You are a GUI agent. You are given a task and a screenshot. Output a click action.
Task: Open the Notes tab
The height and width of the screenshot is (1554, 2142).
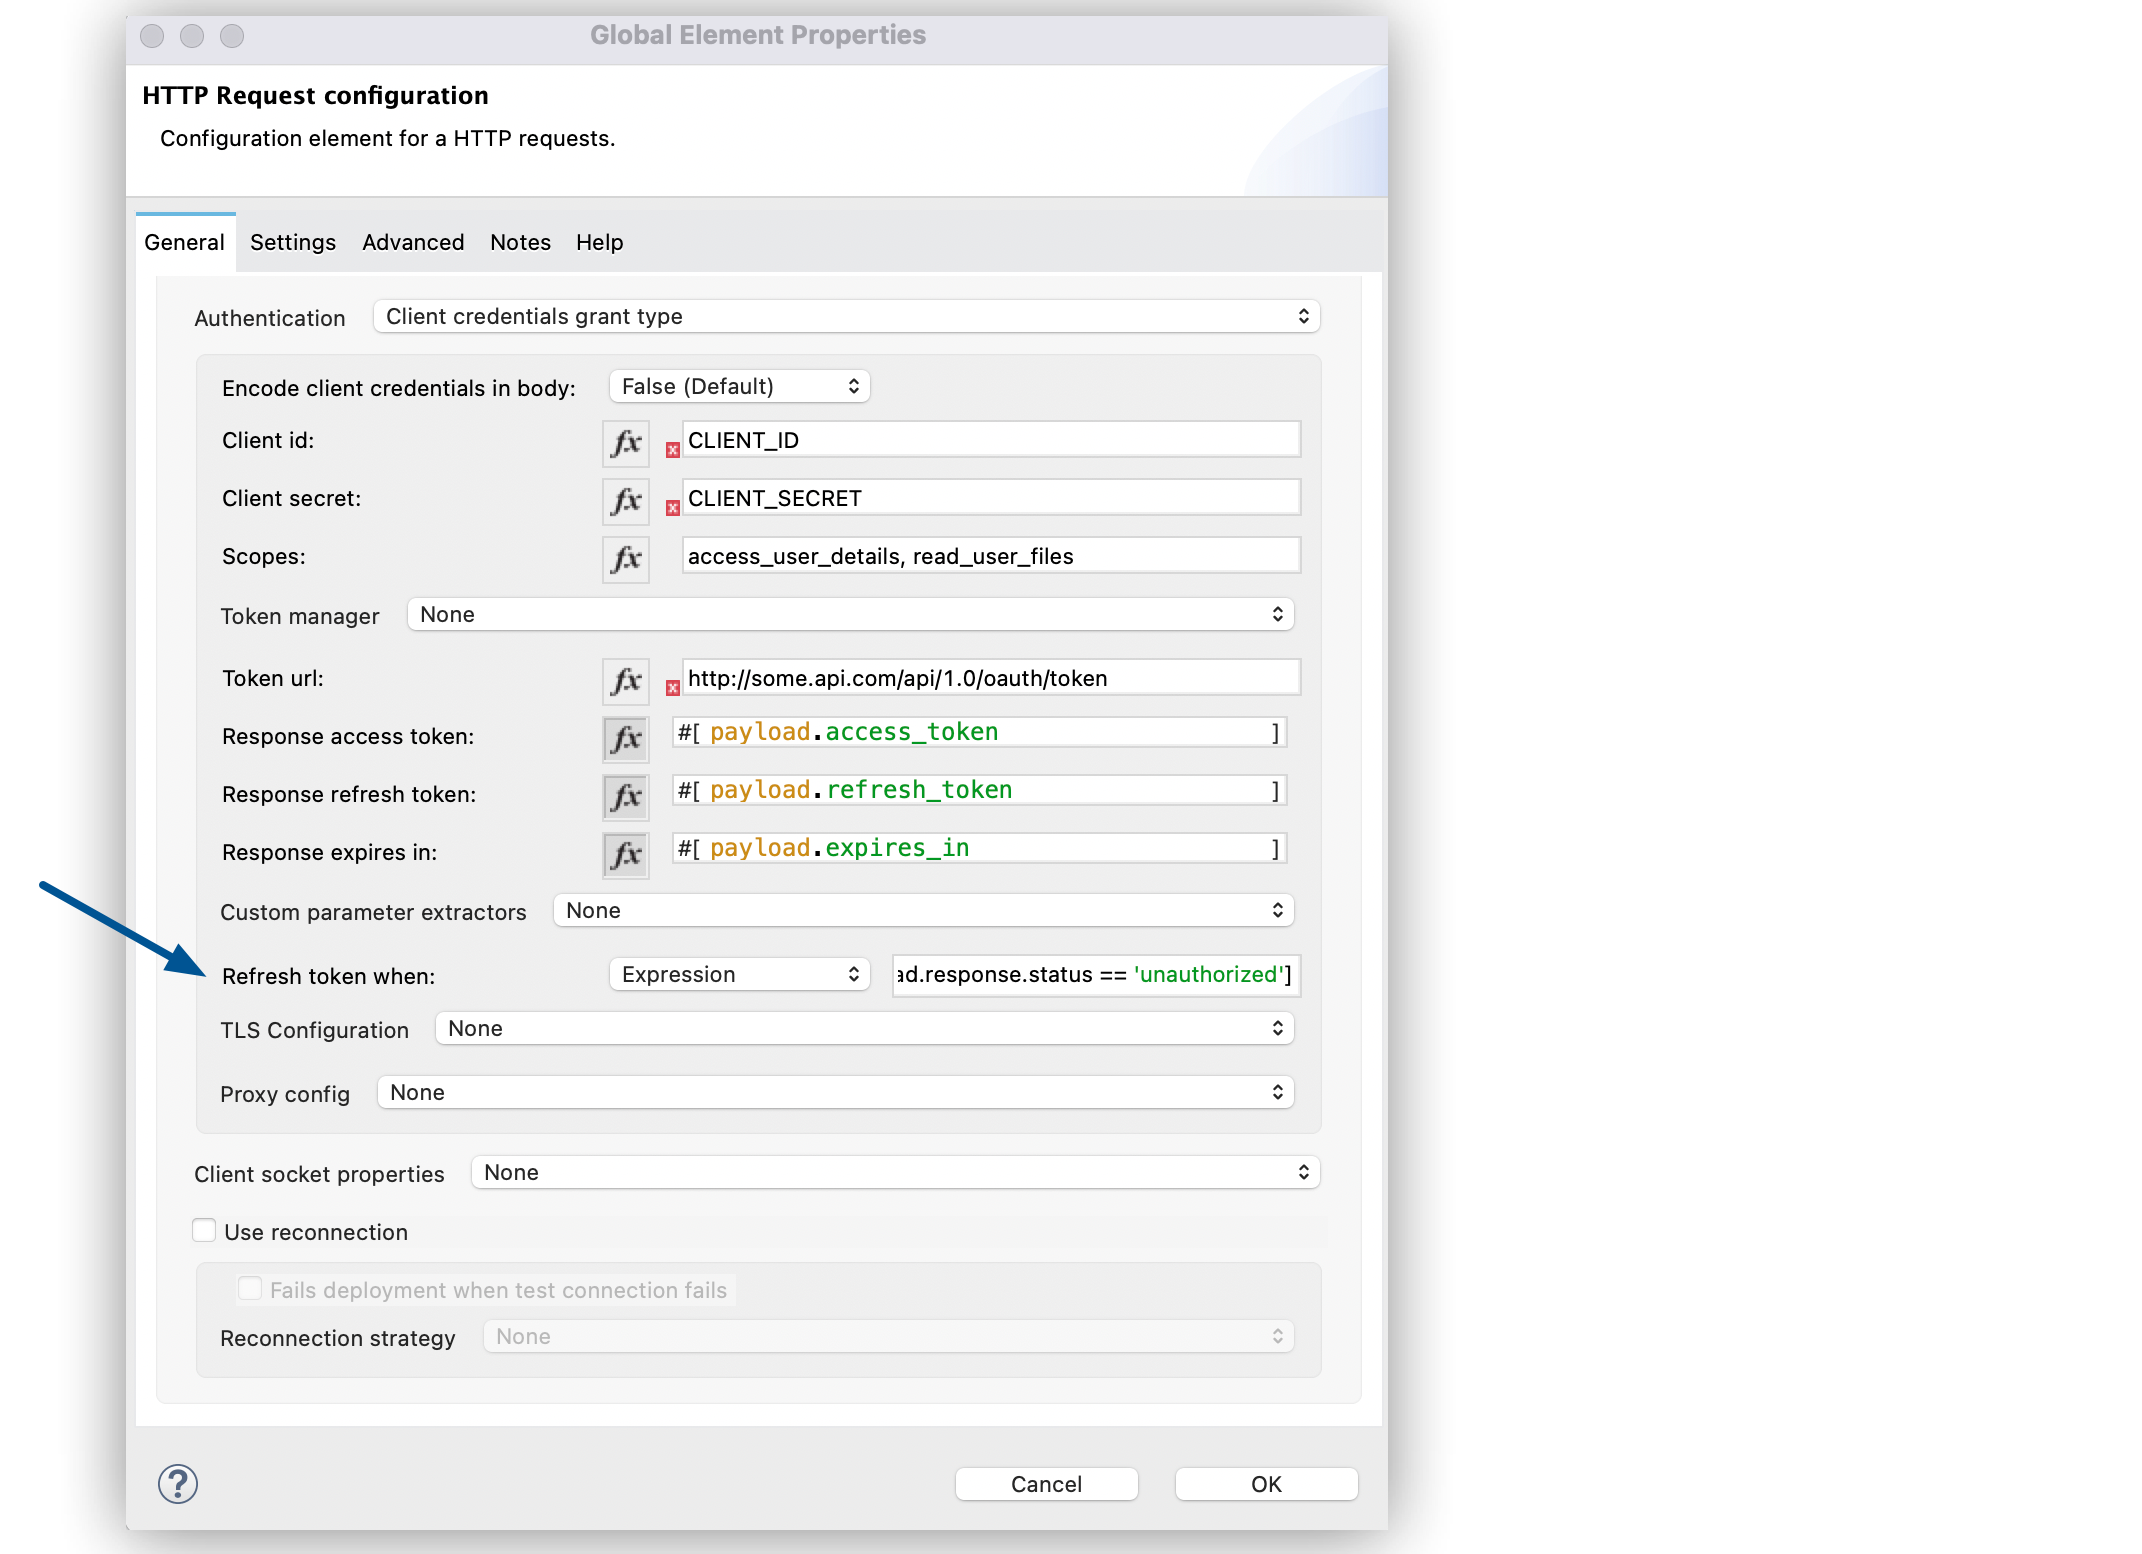click(520, 242)
